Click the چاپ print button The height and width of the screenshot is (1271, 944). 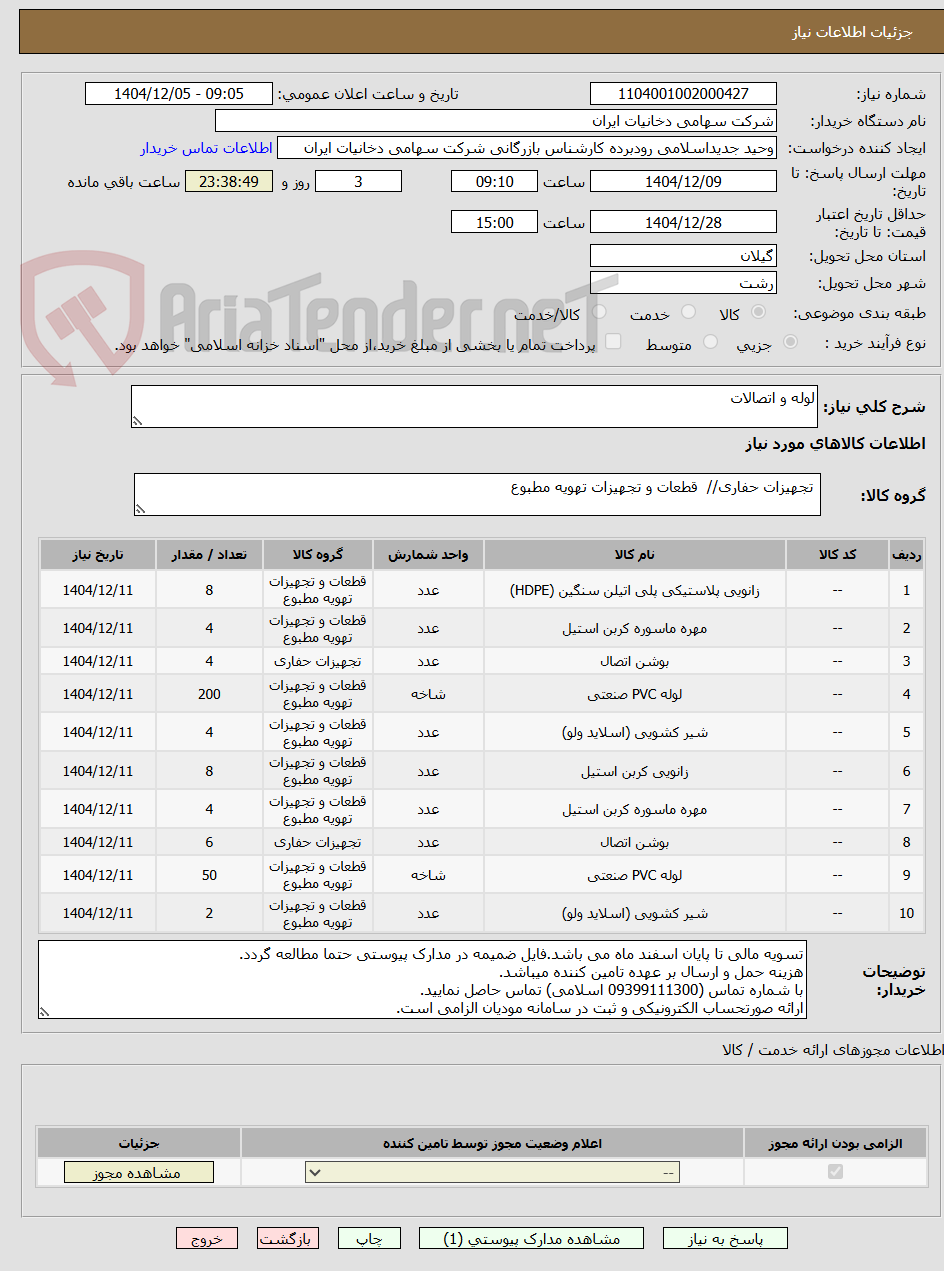pyautogui.click(x=369, y=1238)
